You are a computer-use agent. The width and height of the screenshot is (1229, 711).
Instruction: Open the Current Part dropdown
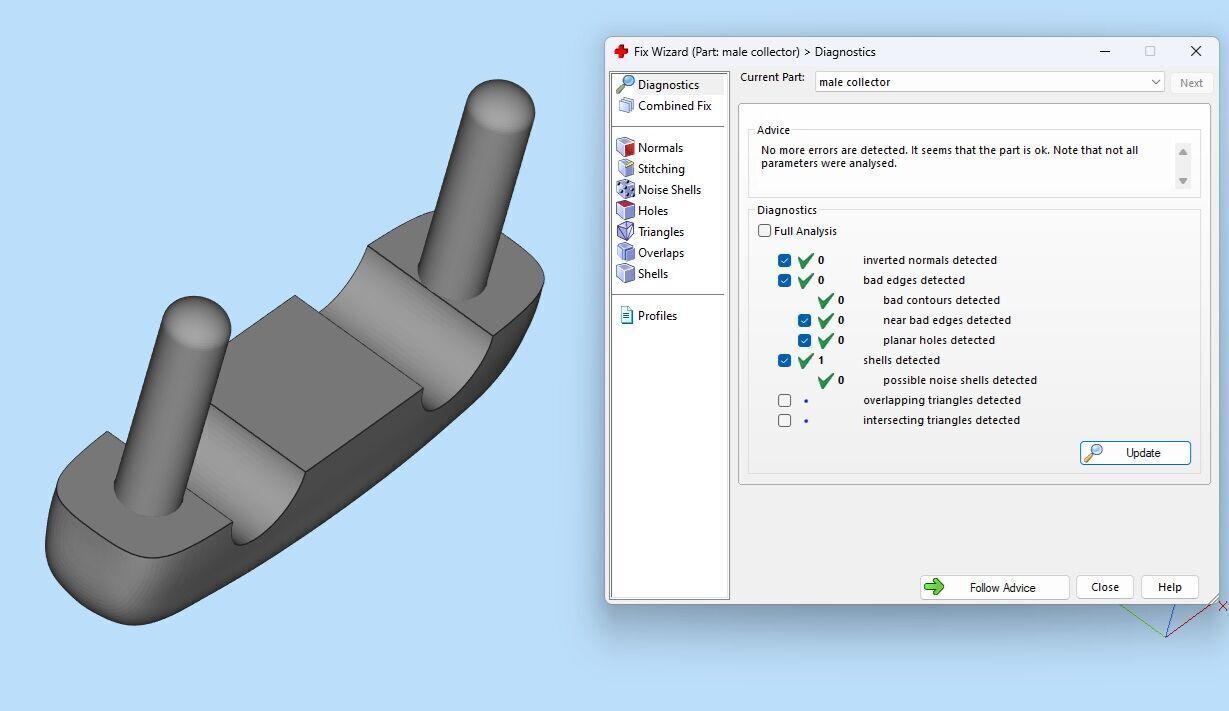[990, 82]
